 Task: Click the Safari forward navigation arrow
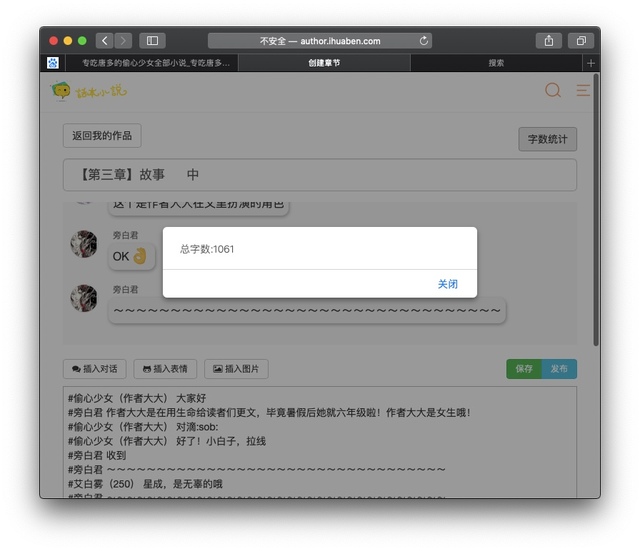123,41
